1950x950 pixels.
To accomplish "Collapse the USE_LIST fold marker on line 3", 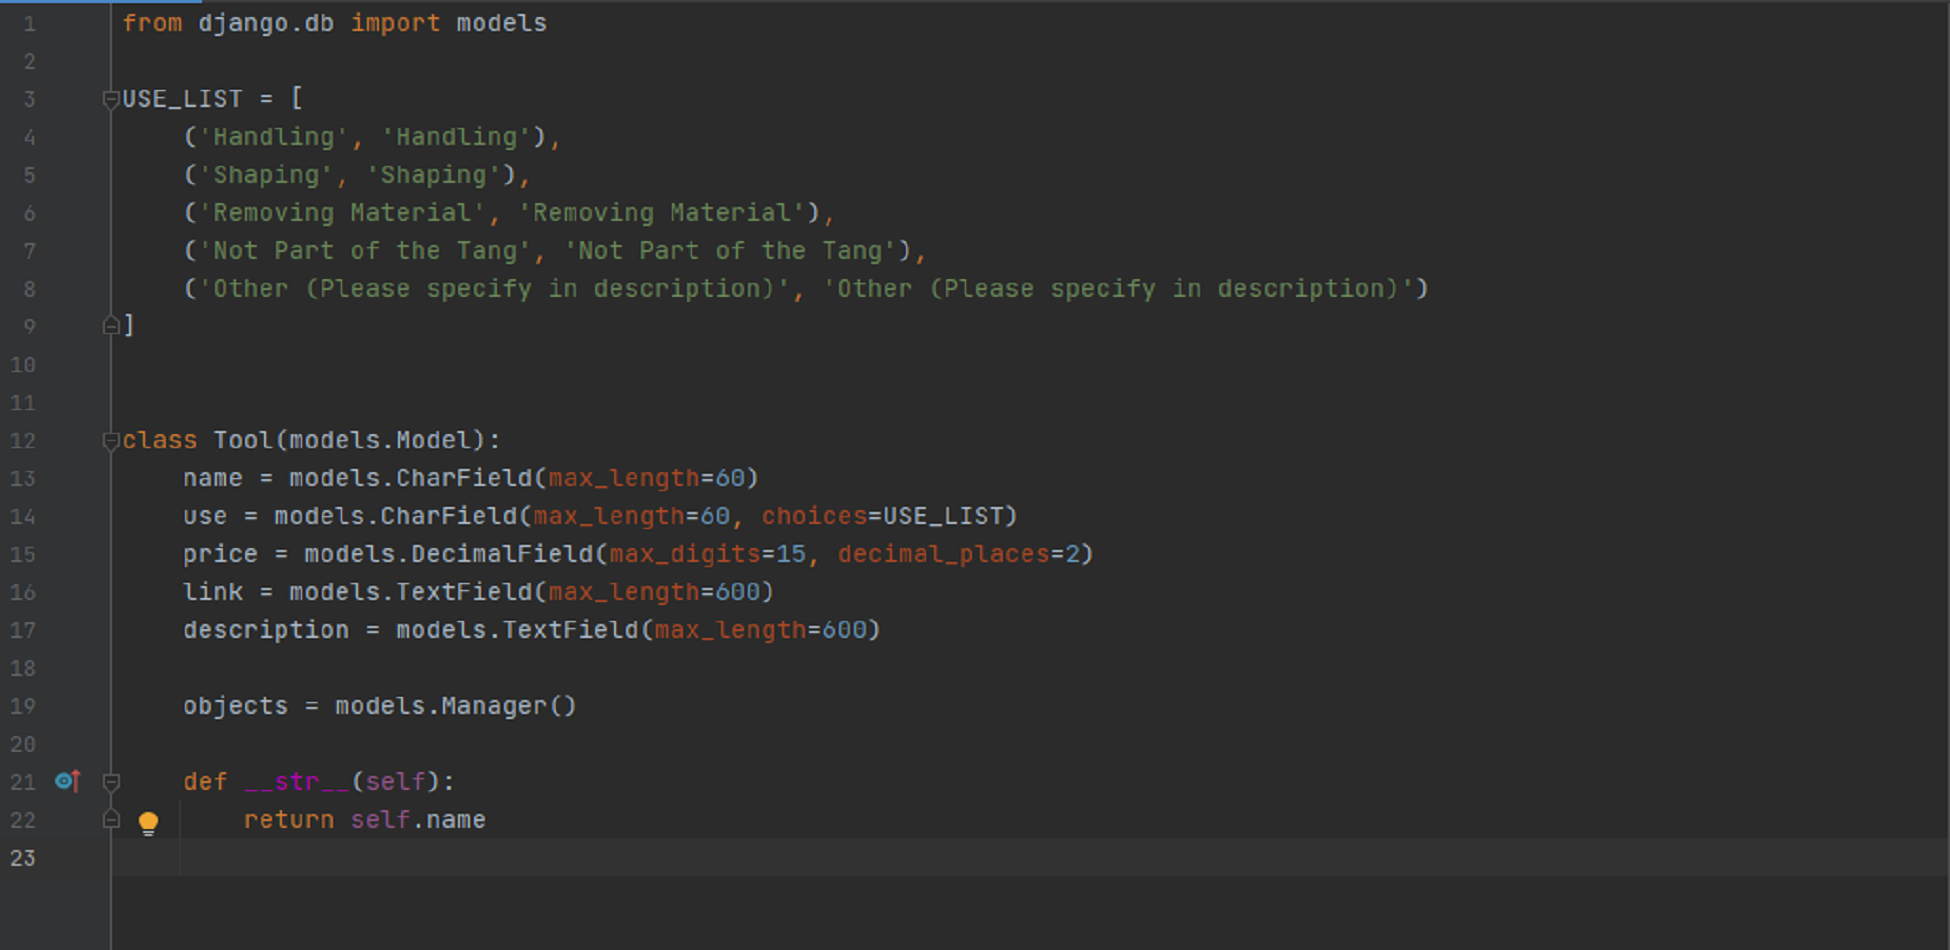I will pyautogui.click(x=111, y=99).
